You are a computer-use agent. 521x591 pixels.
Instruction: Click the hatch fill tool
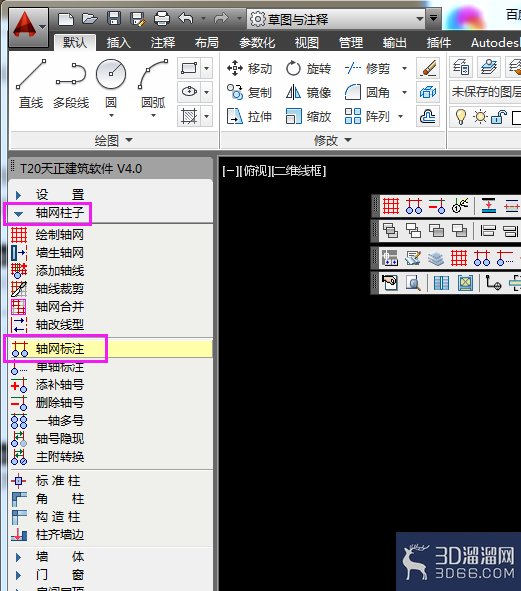pos(189,116)
